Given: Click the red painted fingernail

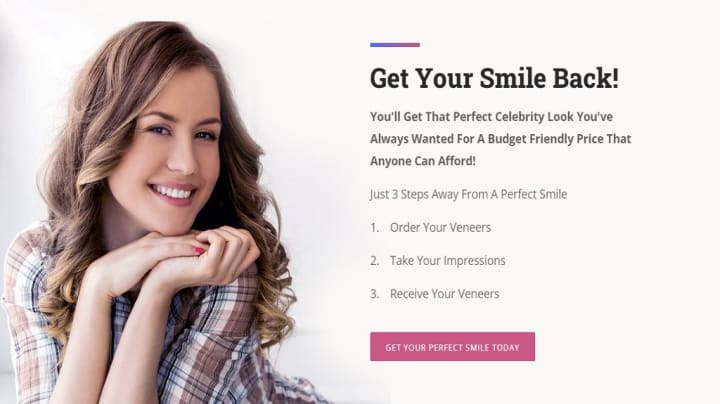Looking at the screenshot, I should [x=199, y=251].
